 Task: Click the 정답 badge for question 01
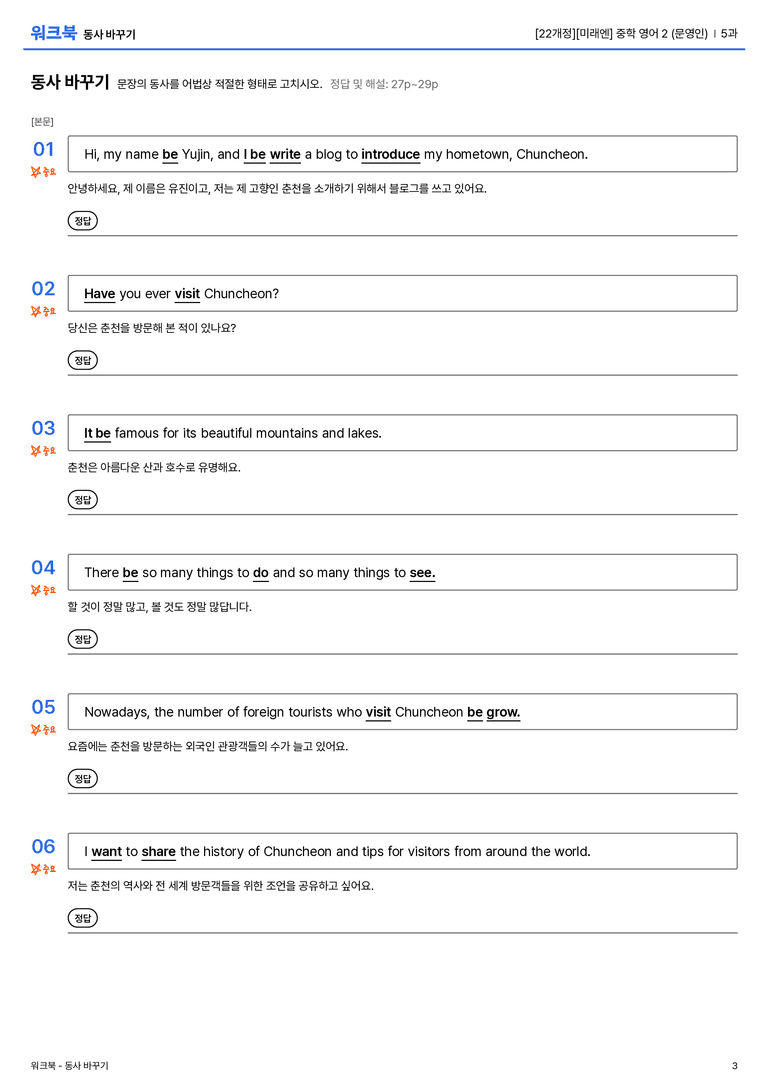tap(82, 221)
